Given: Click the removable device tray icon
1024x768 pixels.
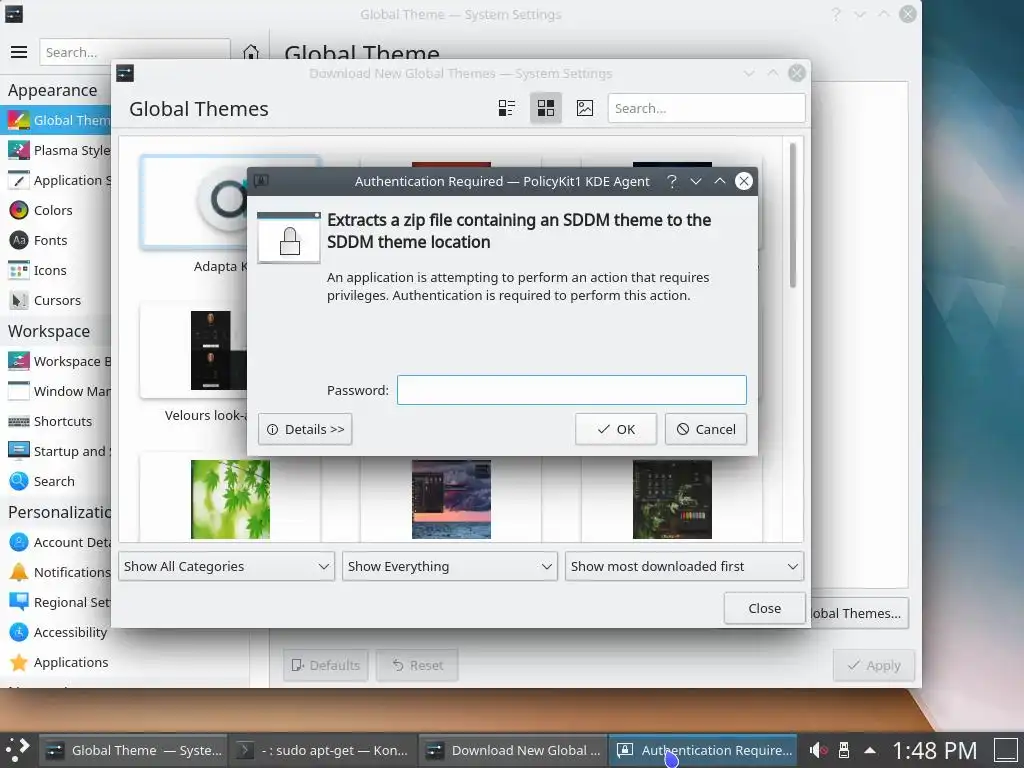Looking at the screenshot, I should [844, 750].
